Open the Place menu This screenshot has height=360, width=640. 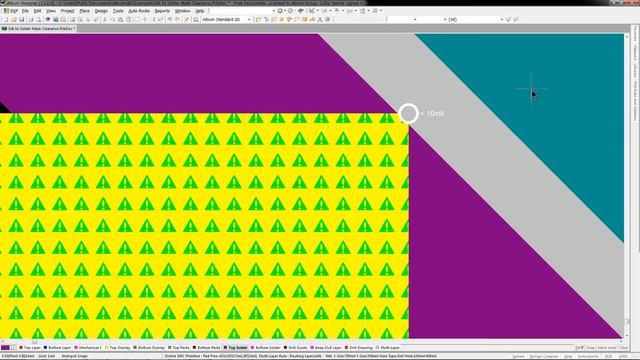point(84,11)
